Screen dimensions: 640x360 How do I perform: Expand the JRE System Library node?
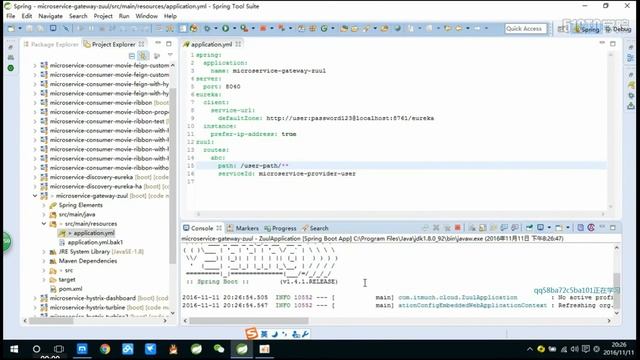coord(44,252)
